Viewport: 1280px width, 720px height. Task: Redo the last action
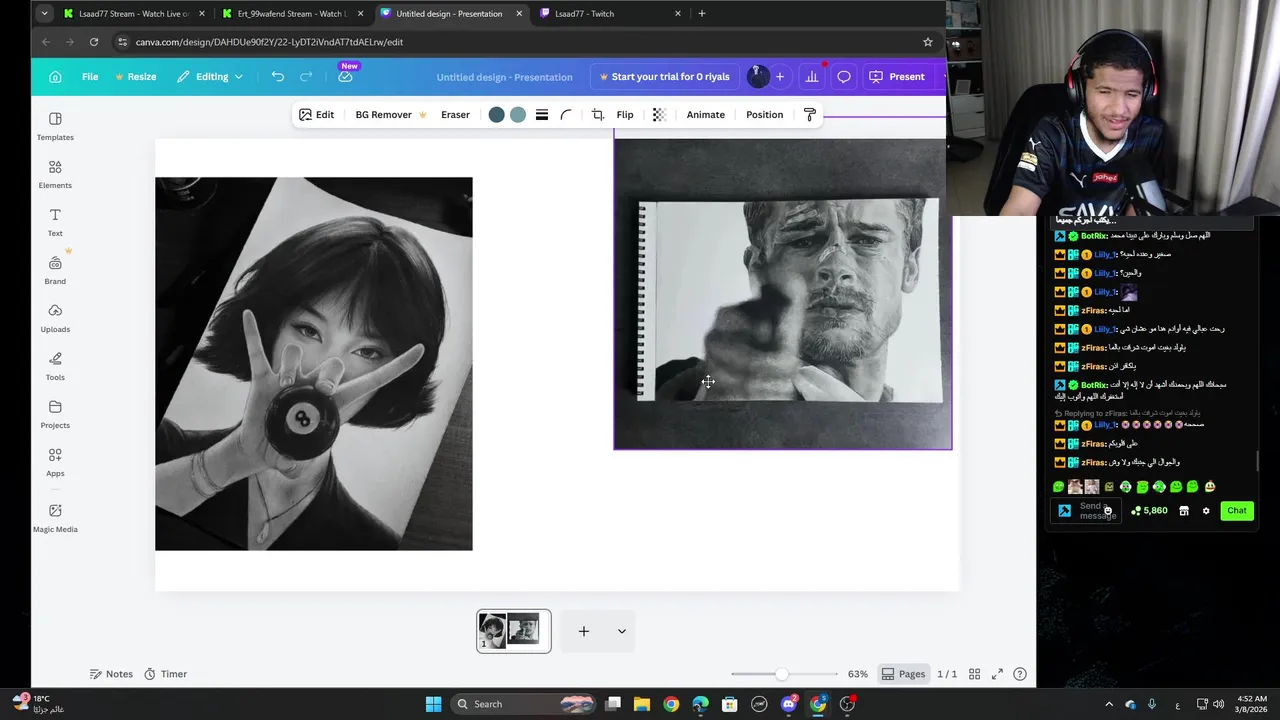306,77
